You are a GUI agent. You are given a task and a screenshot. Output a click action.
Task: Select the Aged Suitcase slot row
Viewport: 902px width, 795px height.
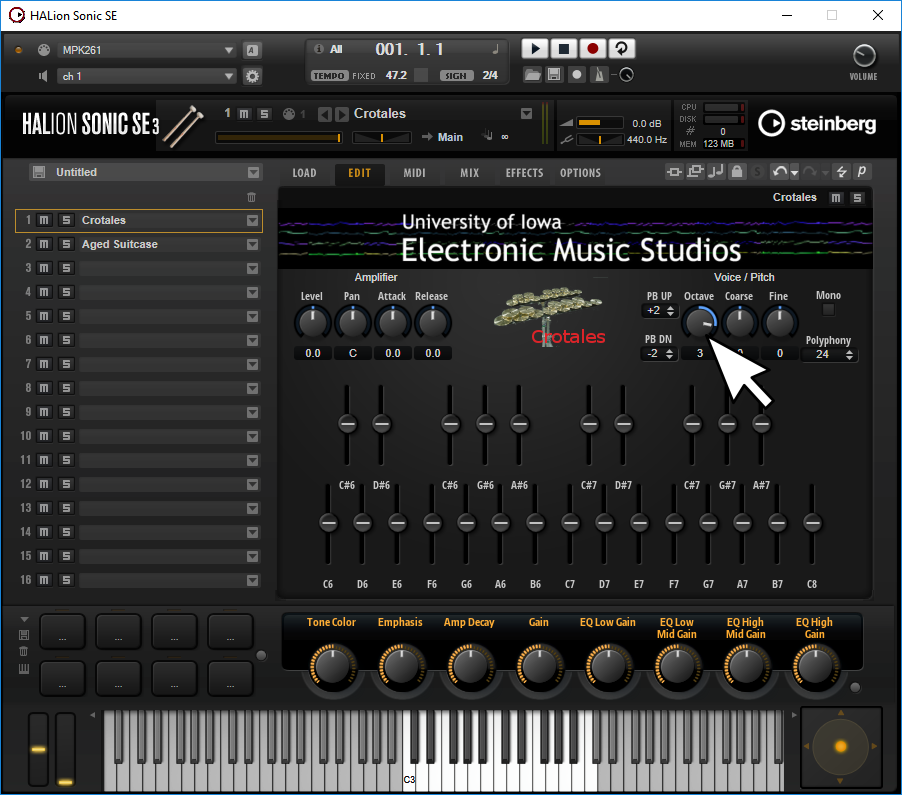click(139, 244)
